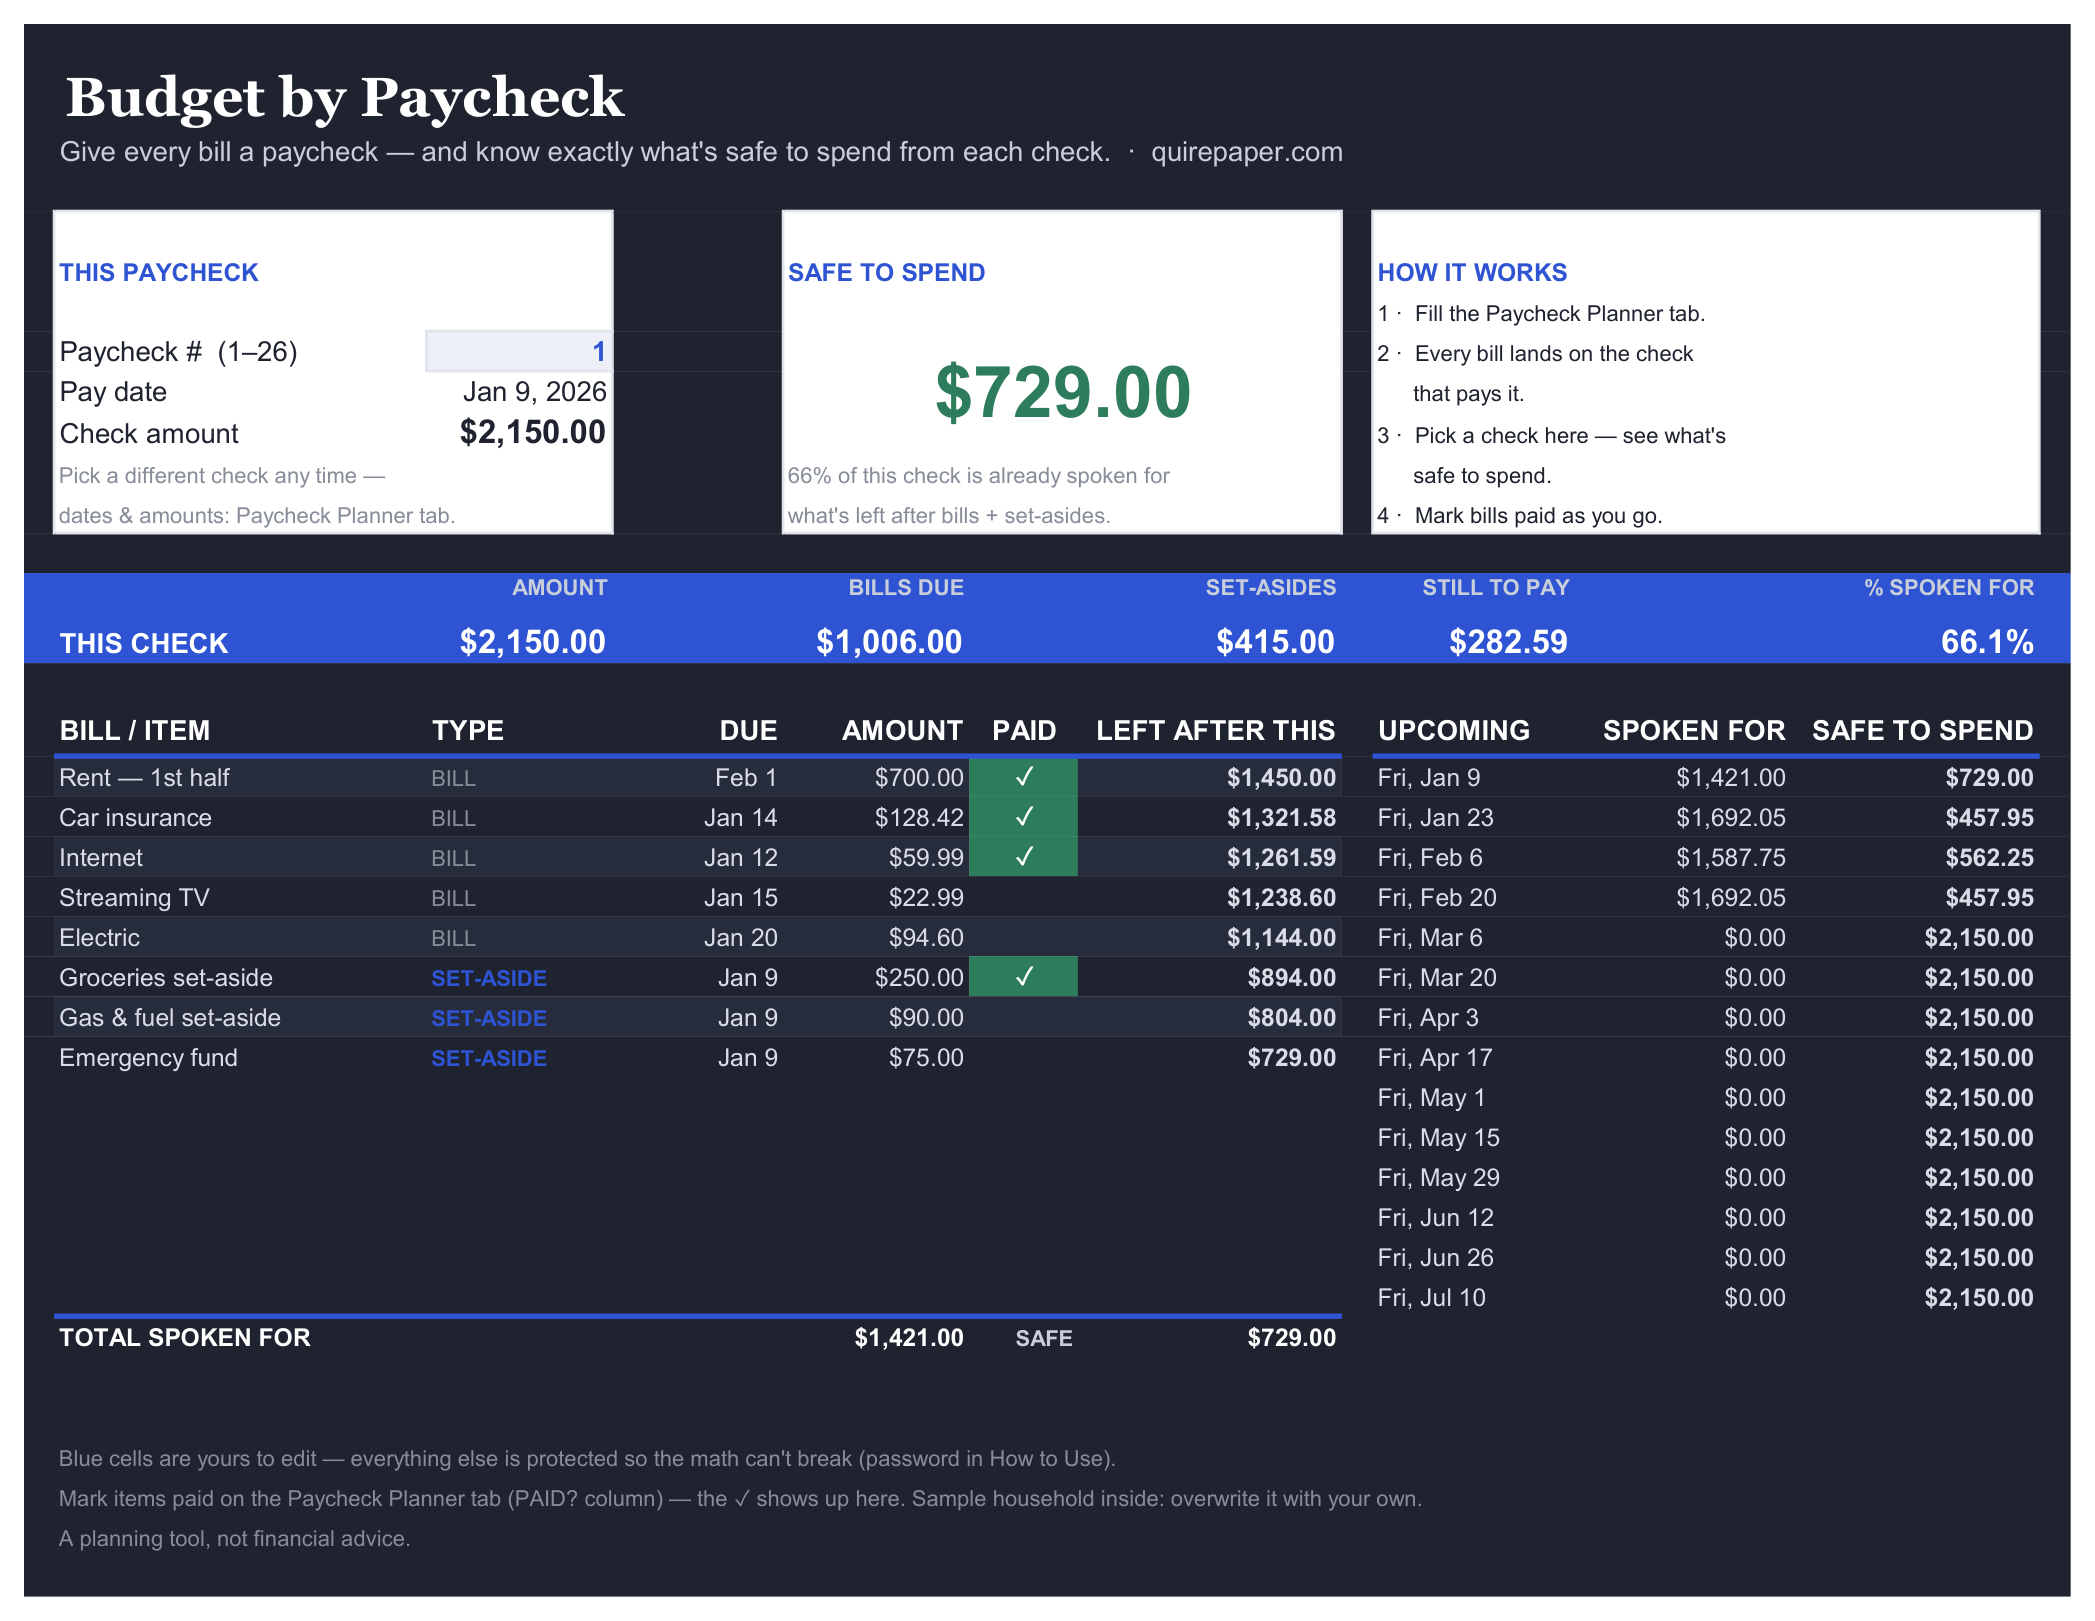Click the Electric due date Jan 20
The width and height of the screenshot is (2095, 1621).
pos(740,937)
